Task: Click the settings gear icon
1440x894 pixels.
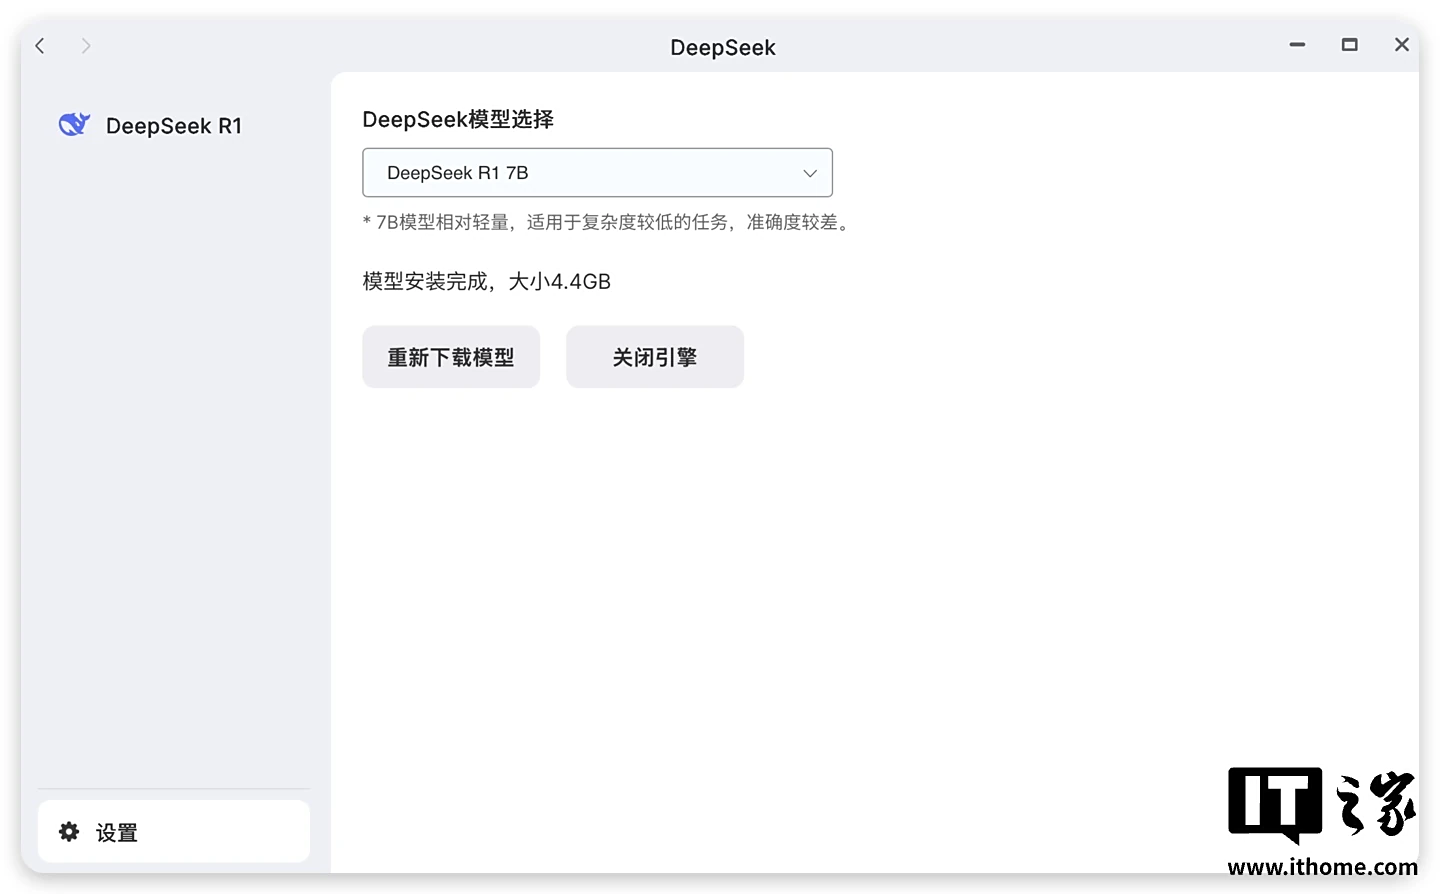Action: [69, 832]
